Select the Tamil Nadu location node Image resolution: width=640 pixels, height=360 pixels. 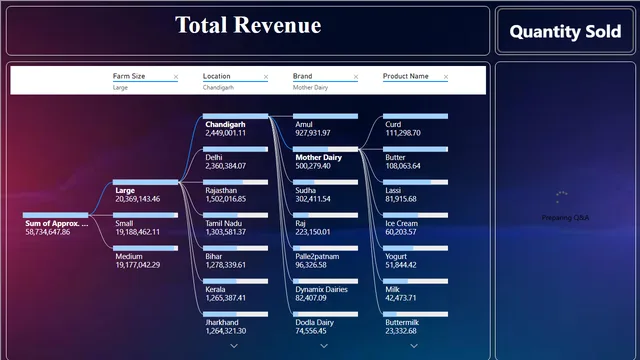[x=236, y=224]
